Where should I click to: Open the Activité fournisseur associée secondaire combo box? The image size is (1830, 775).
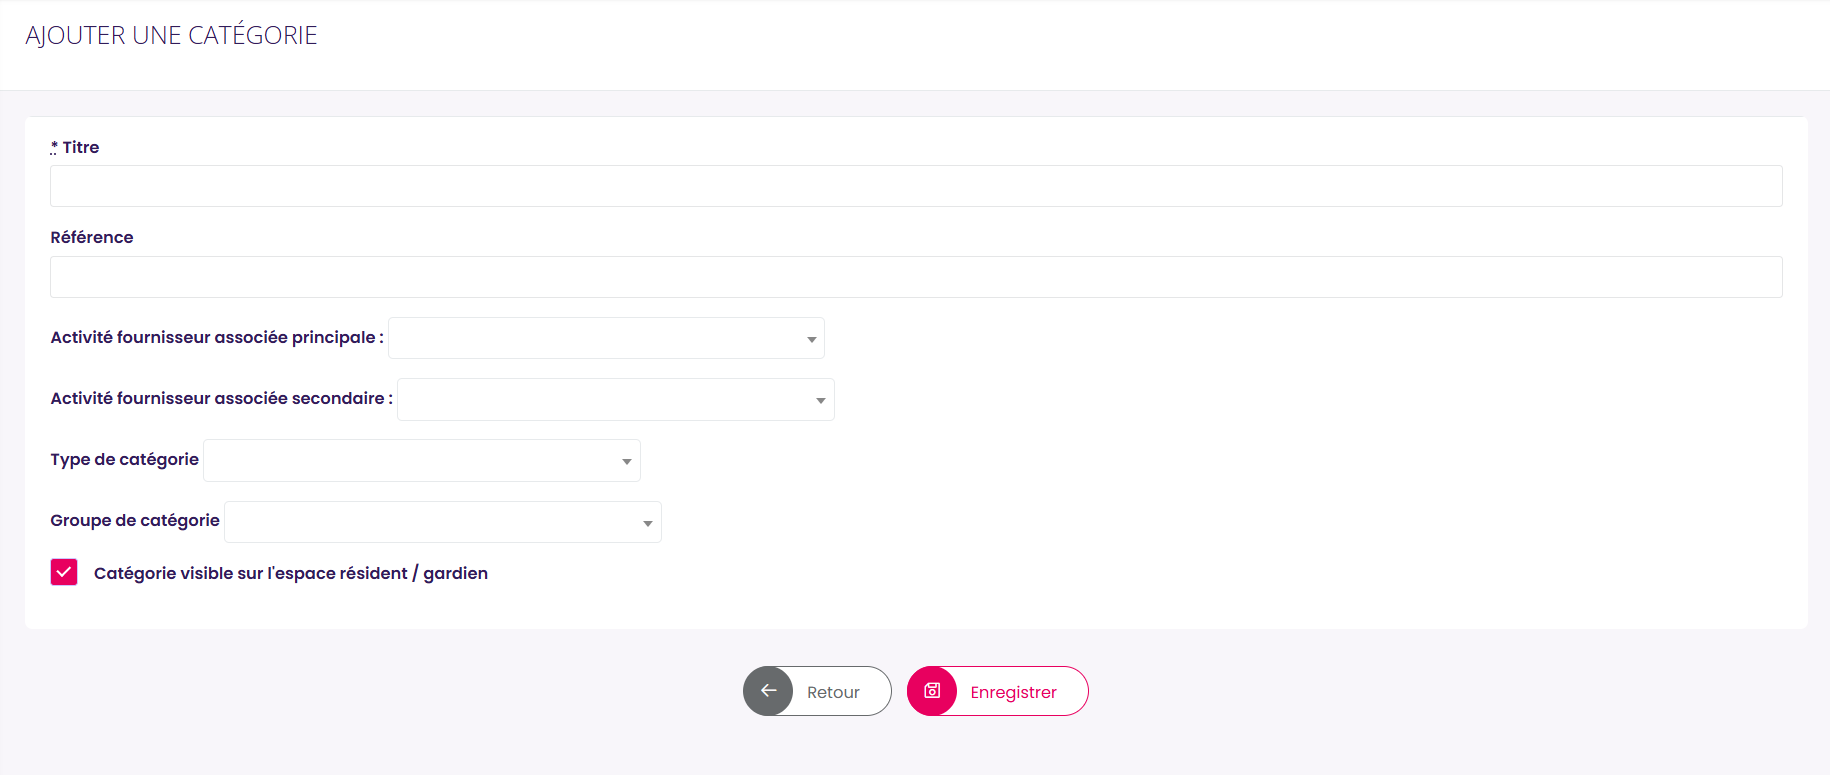coord(616,399)
